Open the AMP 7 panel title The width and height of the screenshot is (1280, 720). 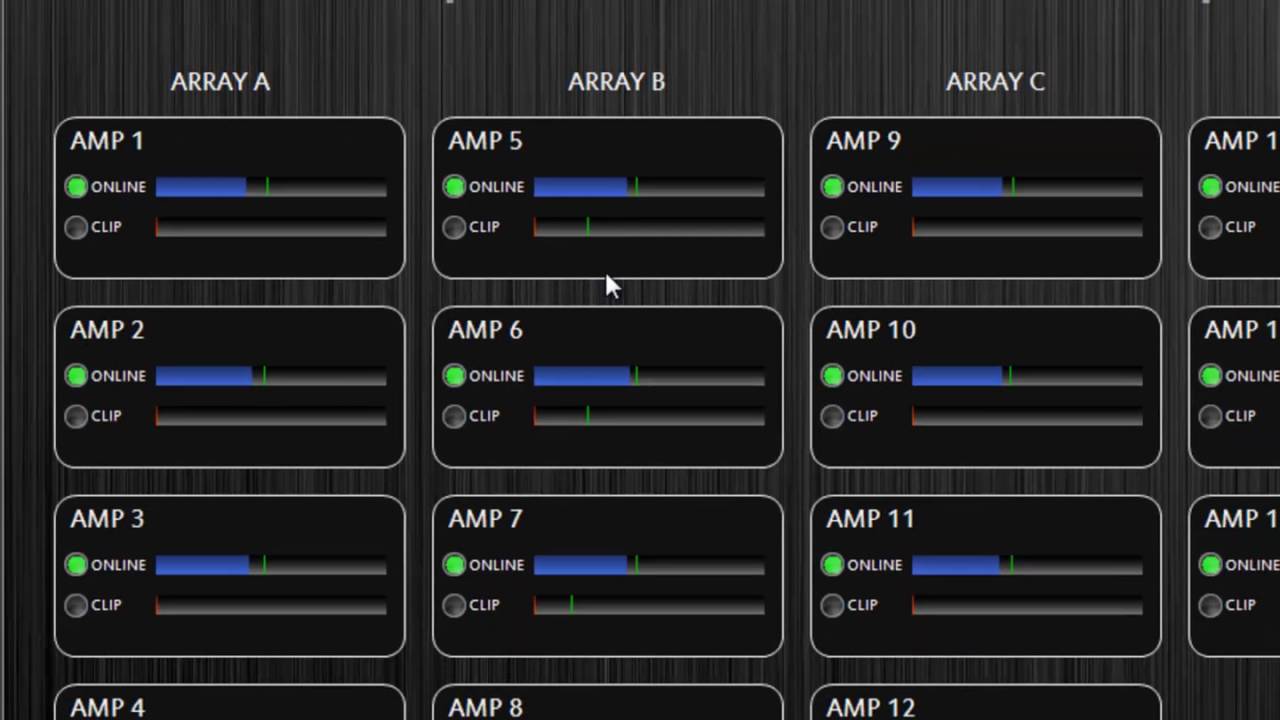485,519
